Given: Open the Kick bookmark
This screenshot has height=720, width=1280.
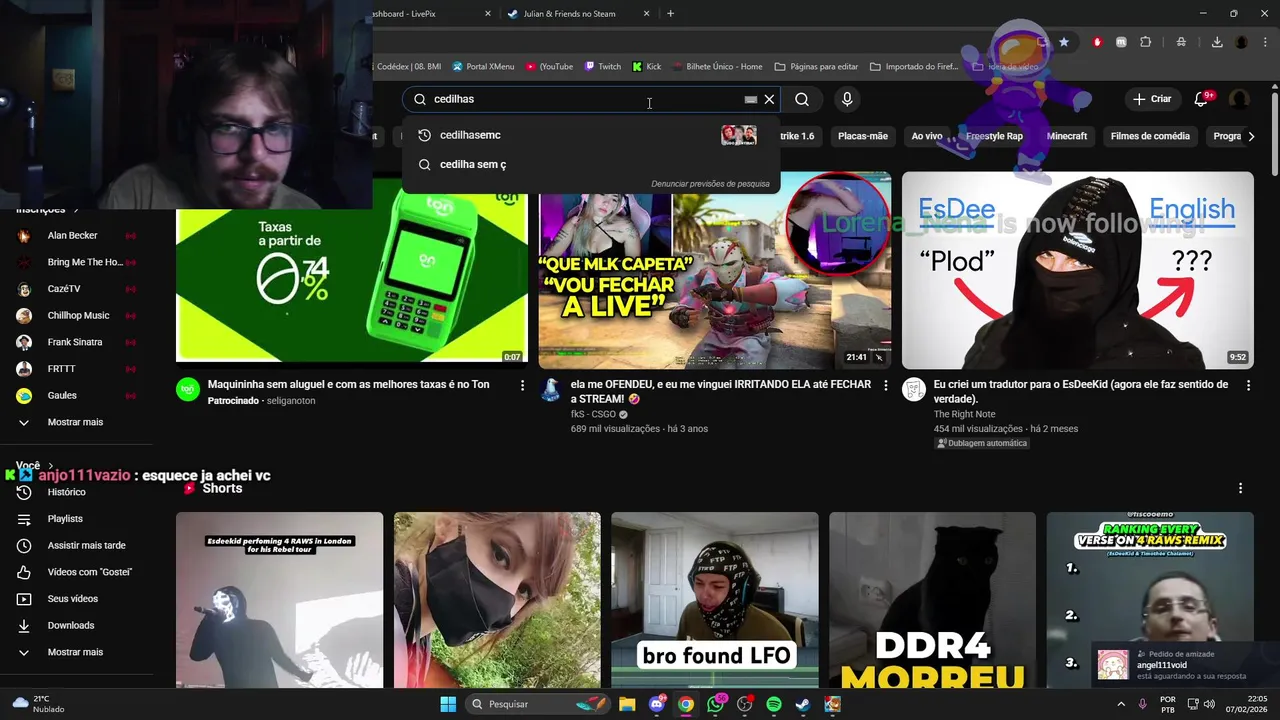Looking at the screenshot, I should click(647, 67).
